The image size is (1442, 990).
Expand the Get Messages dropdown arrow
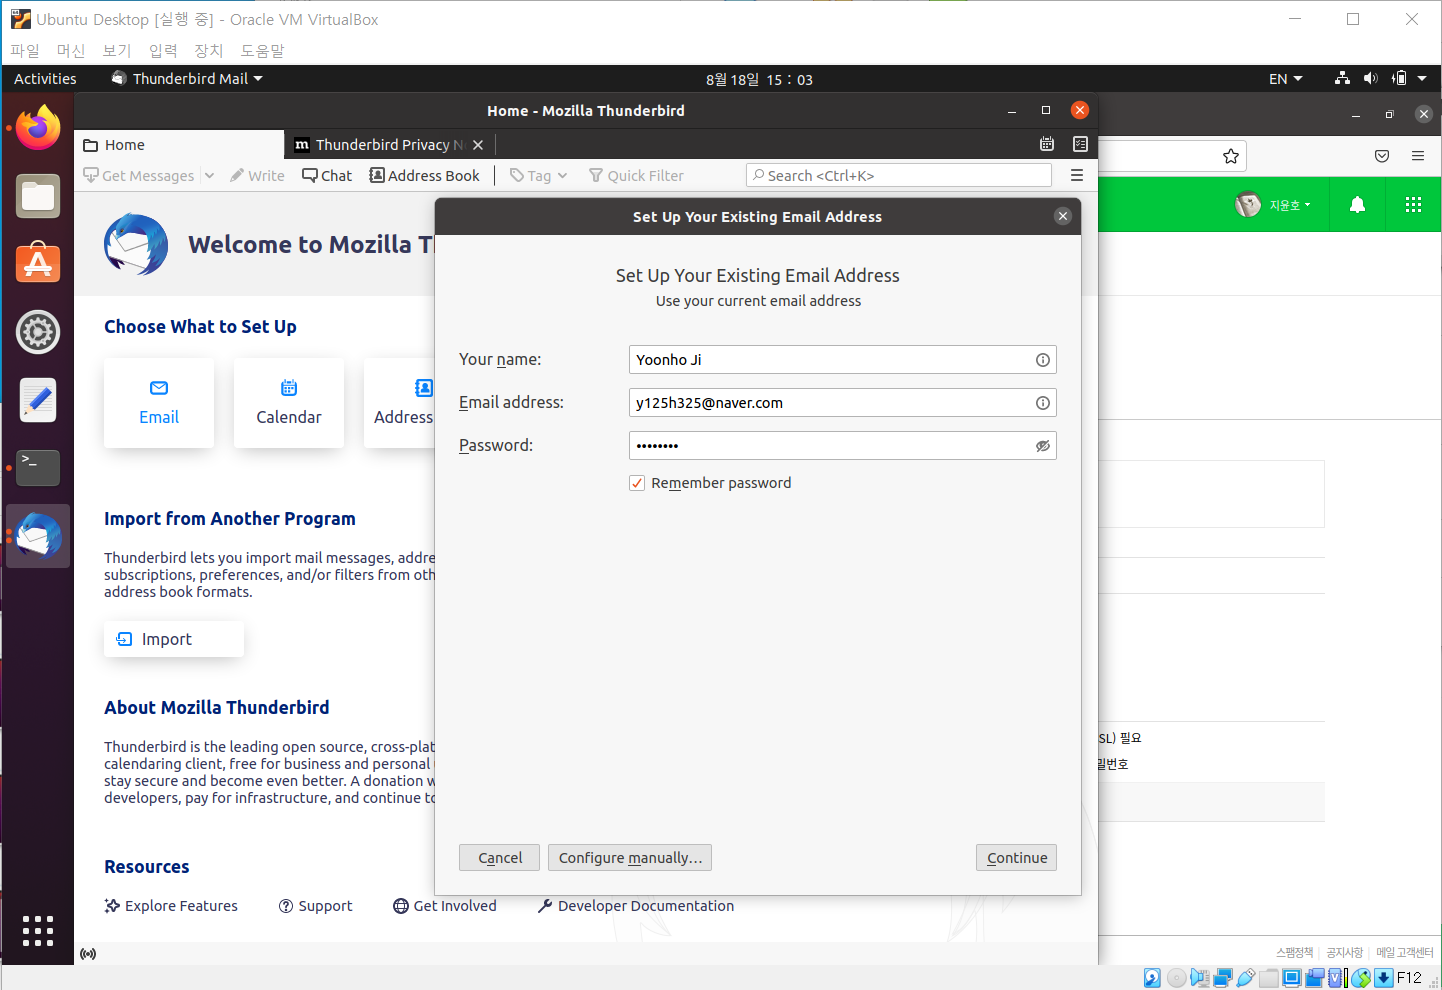tap(209, 175)
